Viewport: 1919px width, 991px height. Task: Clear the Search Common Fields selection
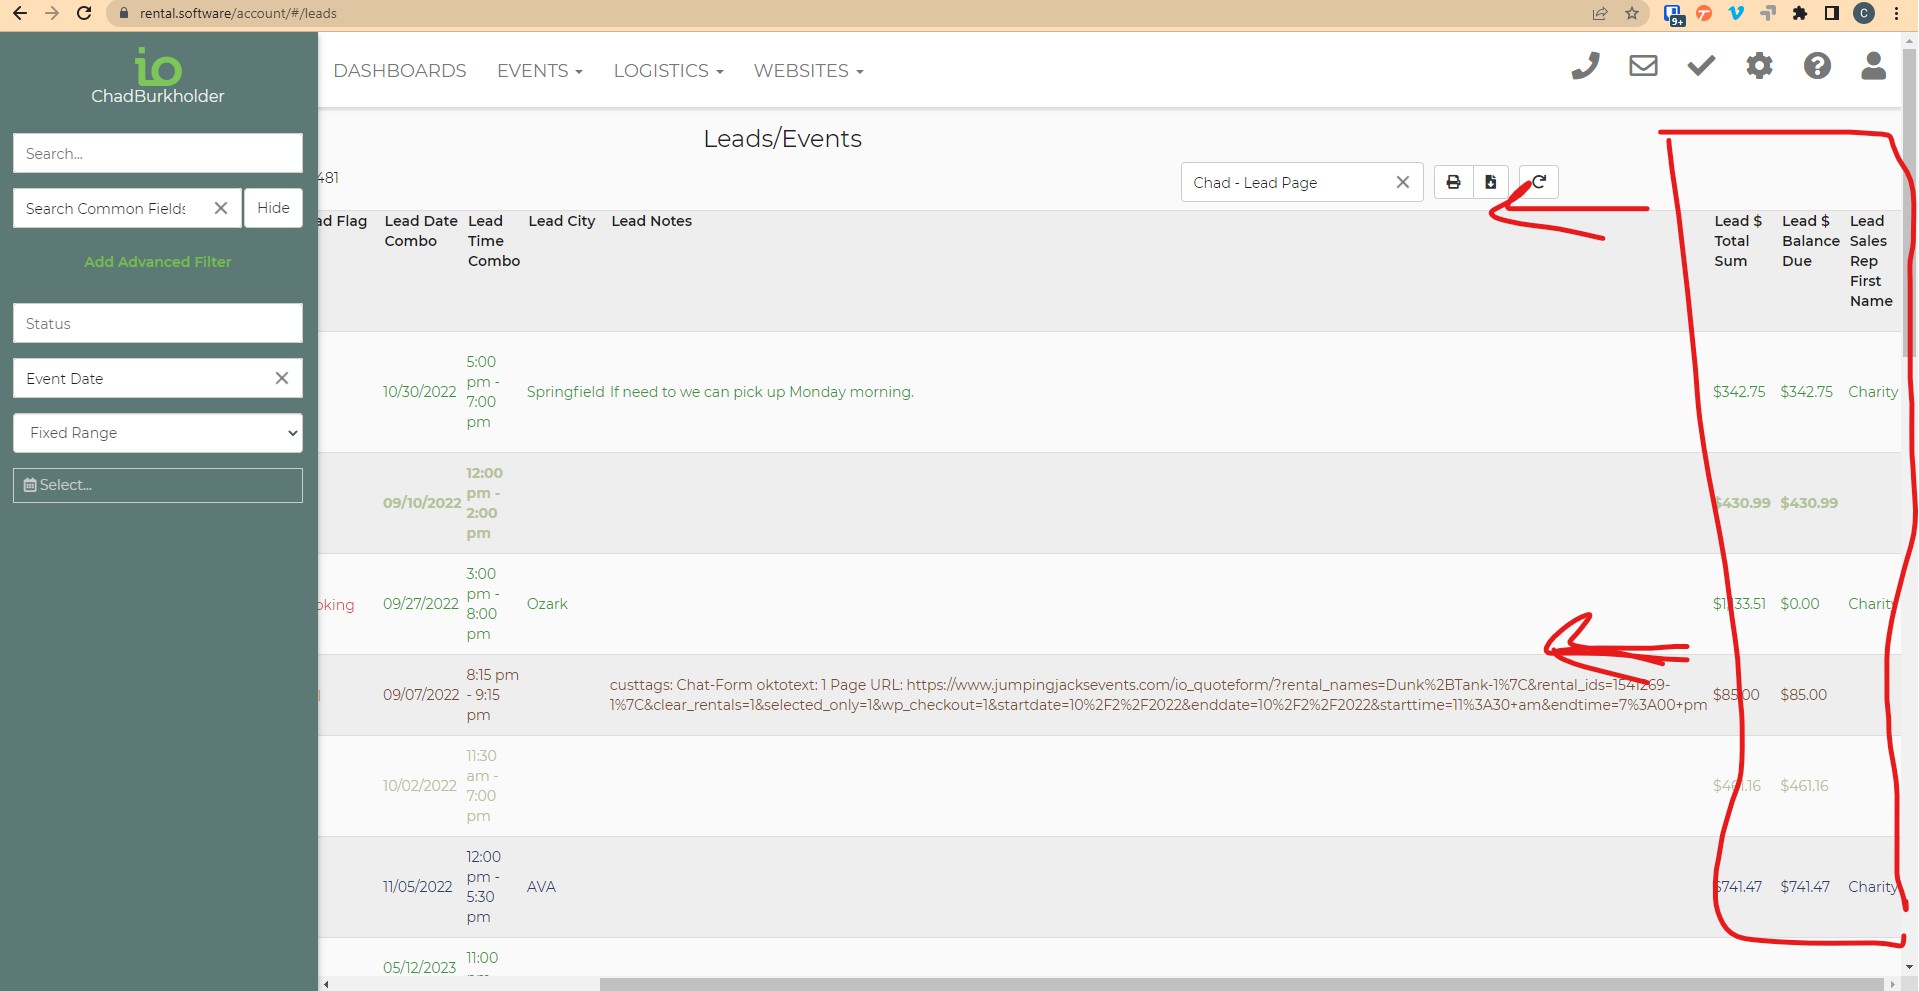pyautogui.click(x=221, y=208)
